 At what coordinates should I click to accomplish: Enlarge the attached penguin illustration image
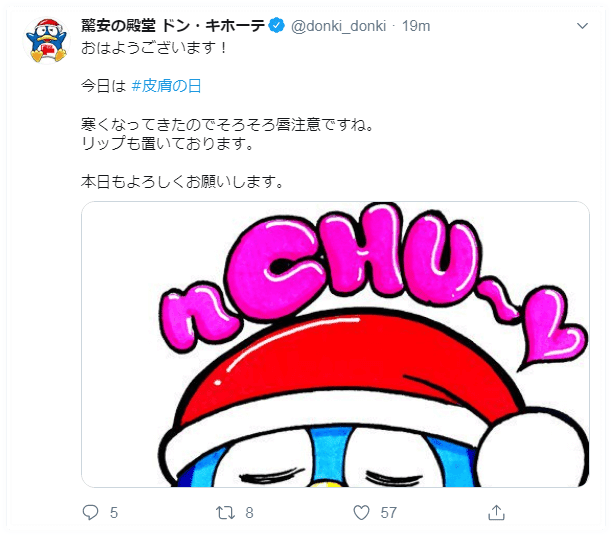(335, 344)
